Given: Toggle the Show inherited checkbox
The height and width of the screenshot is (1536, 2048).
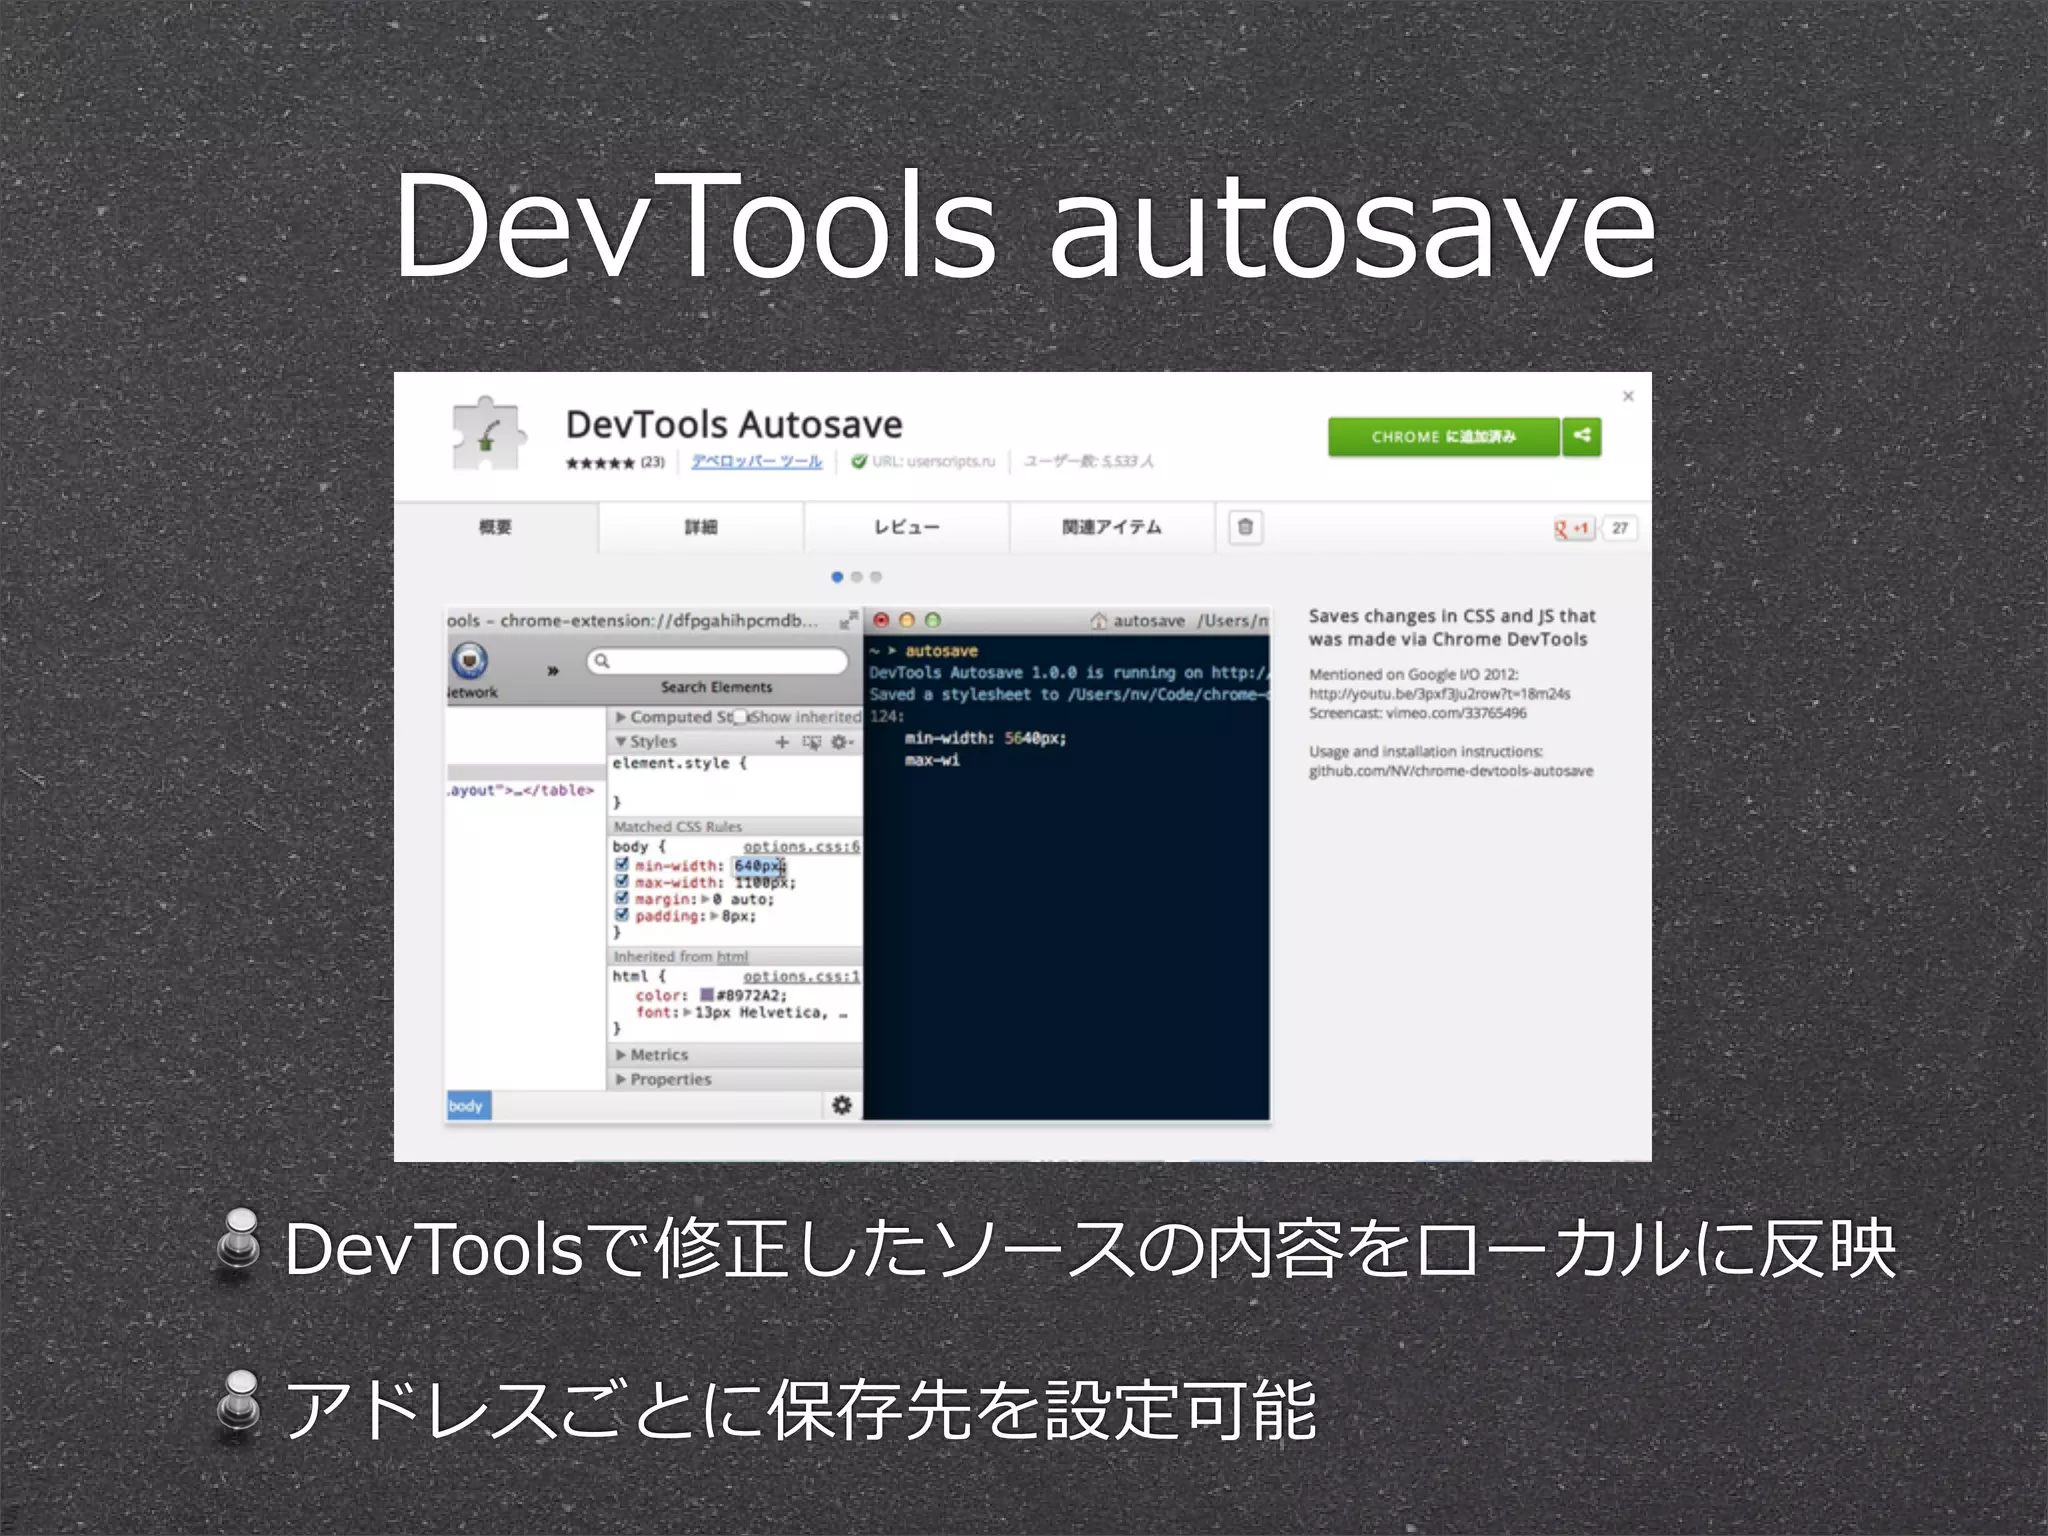Looking at the screenshot, I should (x=741, y=717).
